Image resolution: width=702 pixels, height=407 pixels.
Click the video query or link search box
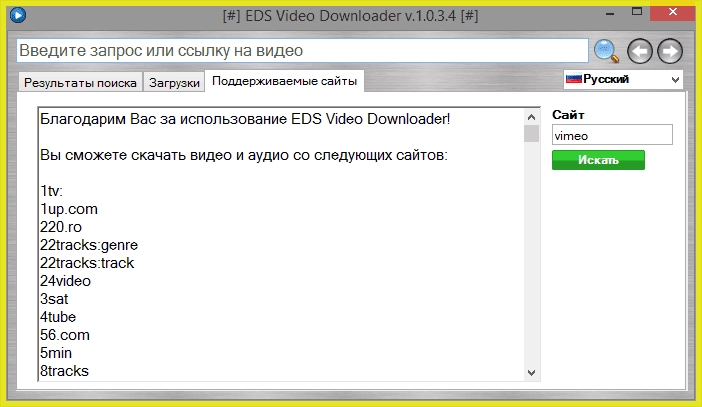pyautogui.click(x=303, y=51)
